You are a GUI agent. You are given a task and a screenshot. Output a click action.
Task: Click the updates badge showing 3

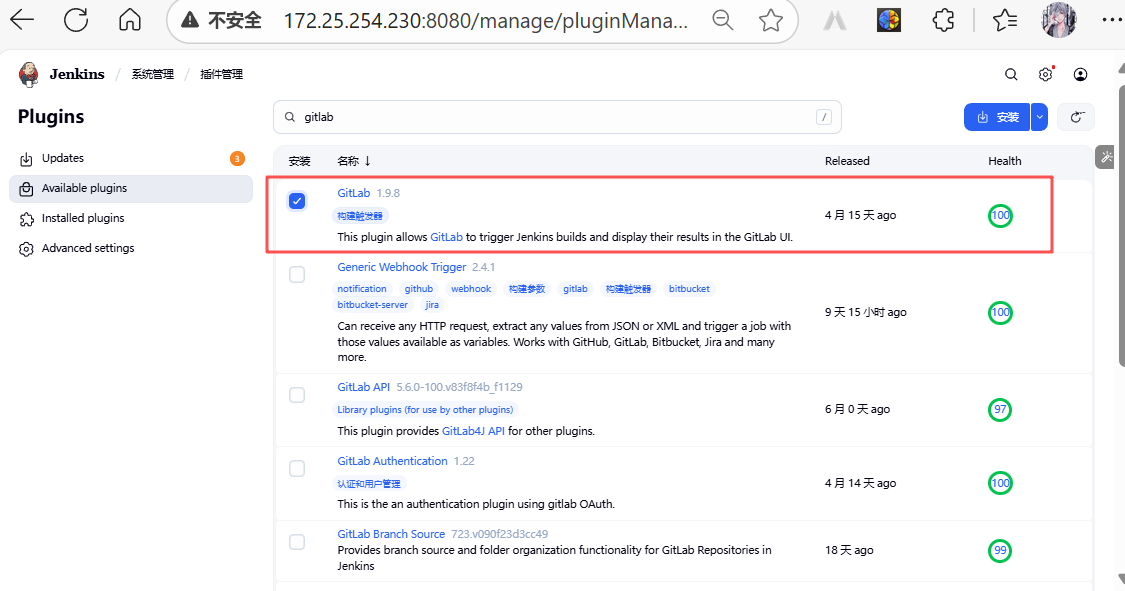point(237,159)
